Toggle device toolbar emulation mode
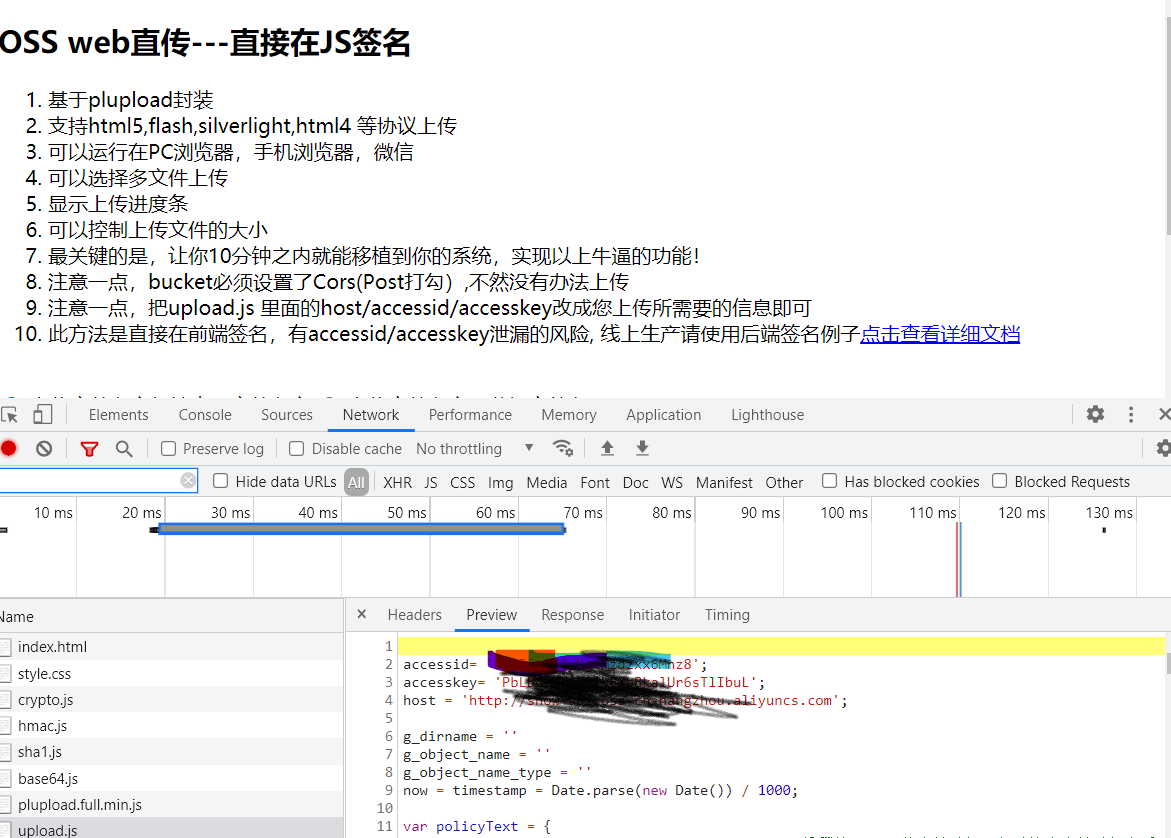Viewport: 1171px width, 838px height. click(x=41, y=413)
